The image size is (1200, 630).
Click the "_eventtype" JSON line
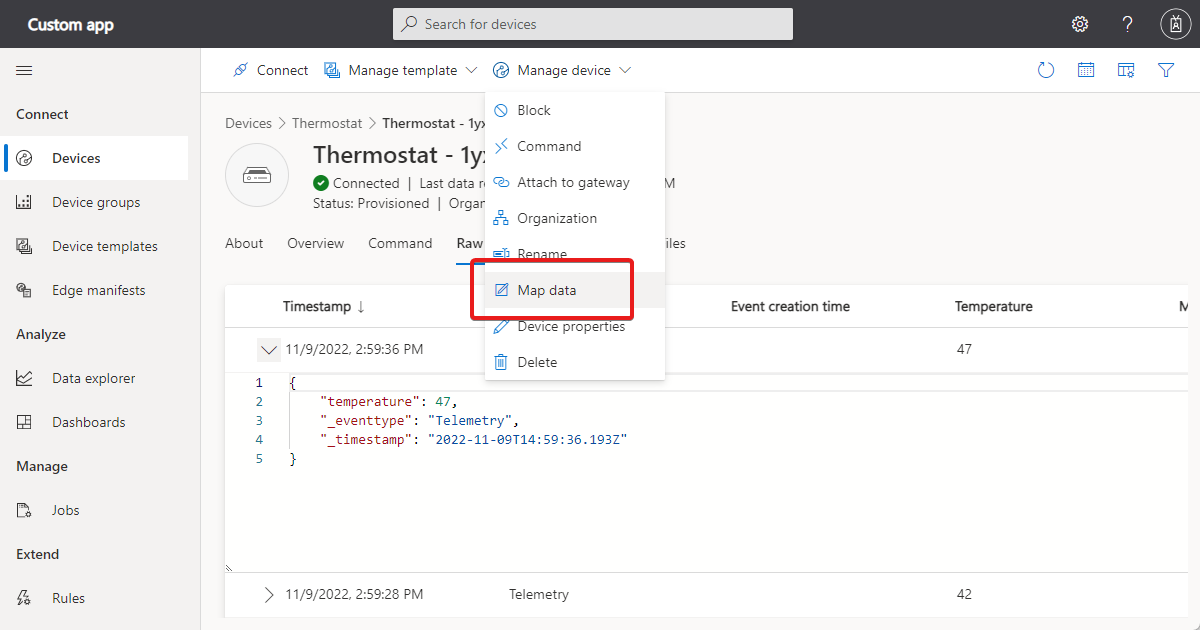coord(420,420)
